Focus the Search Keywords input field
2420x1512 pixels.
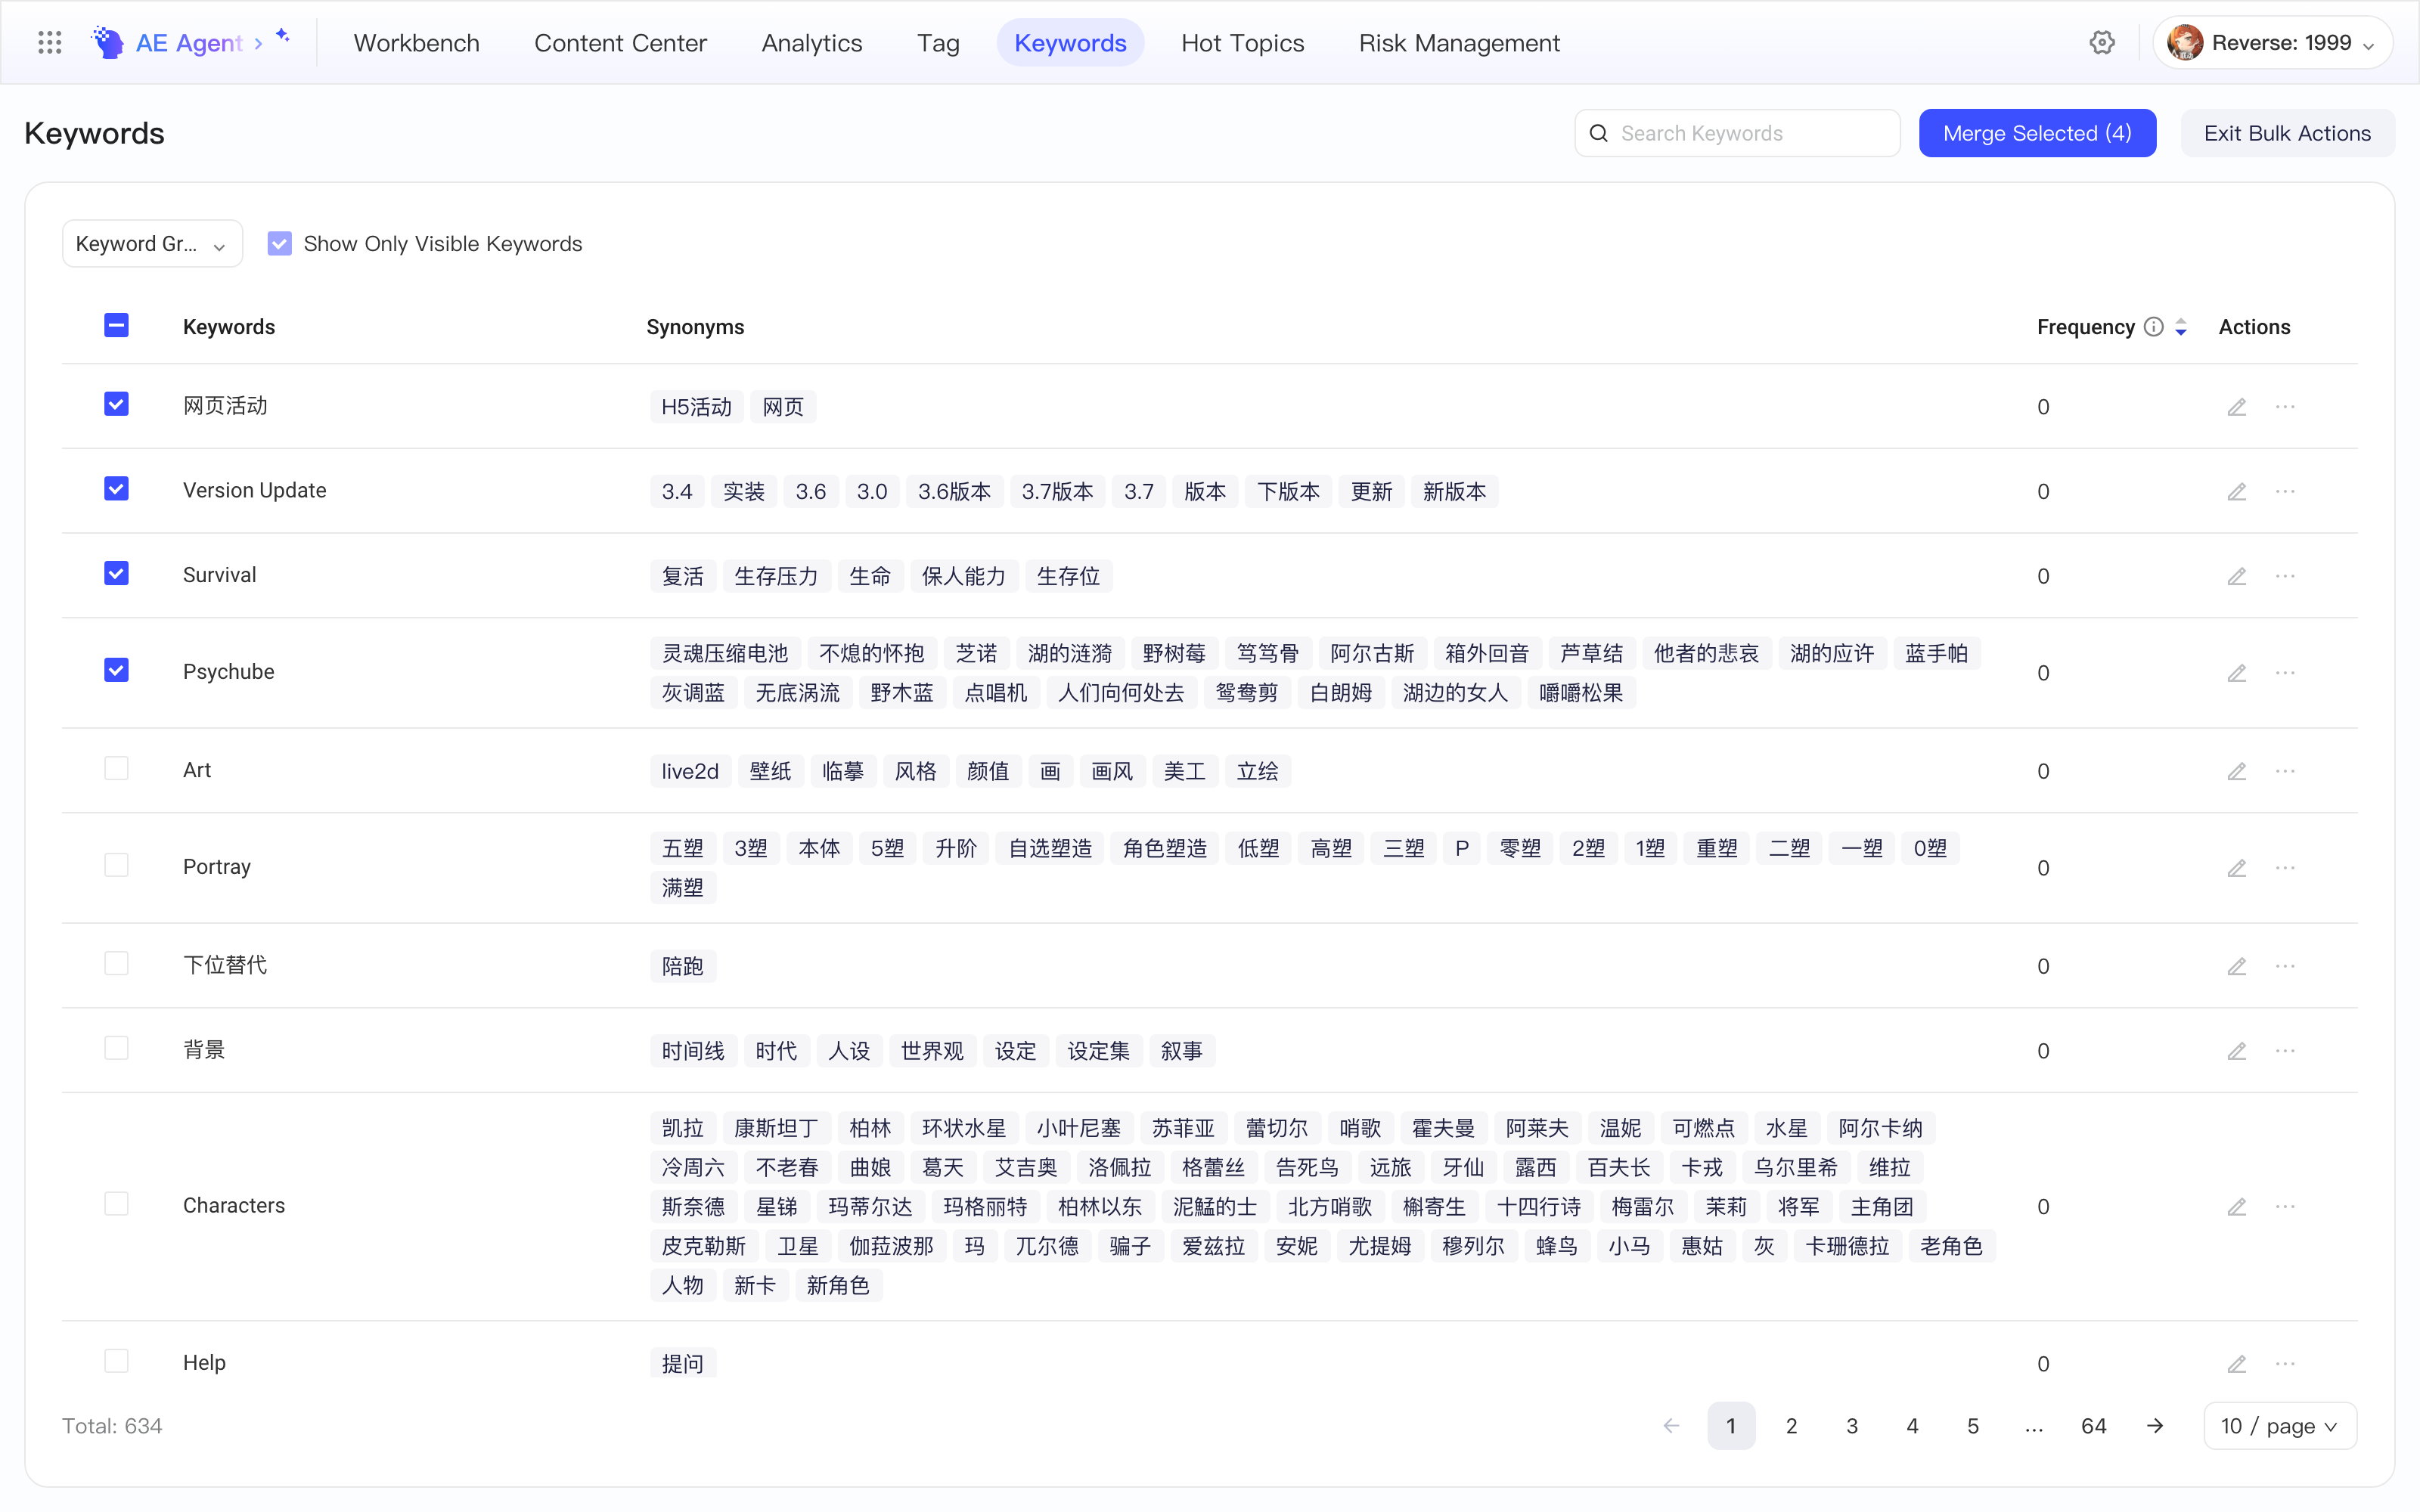coord(1737,133)
